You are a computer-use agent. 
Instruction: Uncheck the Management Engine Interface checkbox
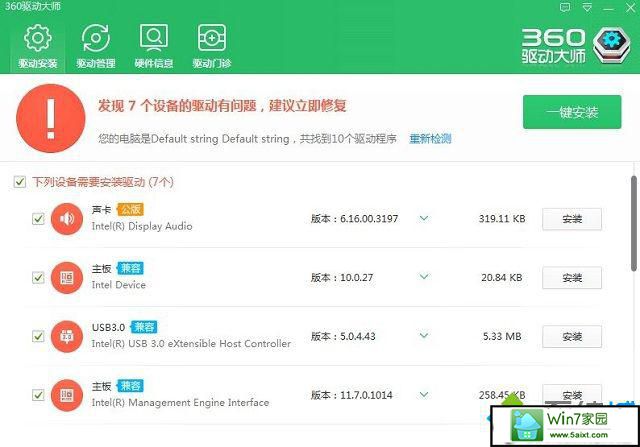click(x=38, y=395)
